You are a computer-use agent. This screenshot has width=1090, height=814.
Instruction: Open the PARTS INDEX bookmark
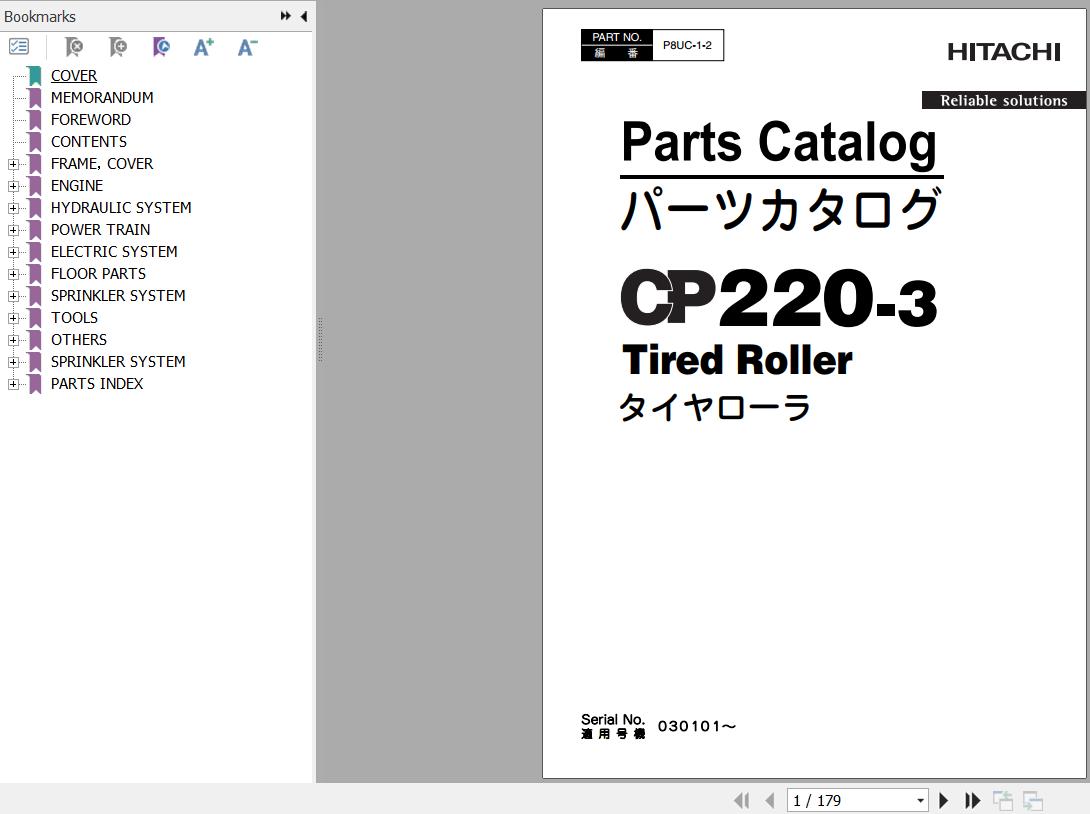tap(97, 384)
